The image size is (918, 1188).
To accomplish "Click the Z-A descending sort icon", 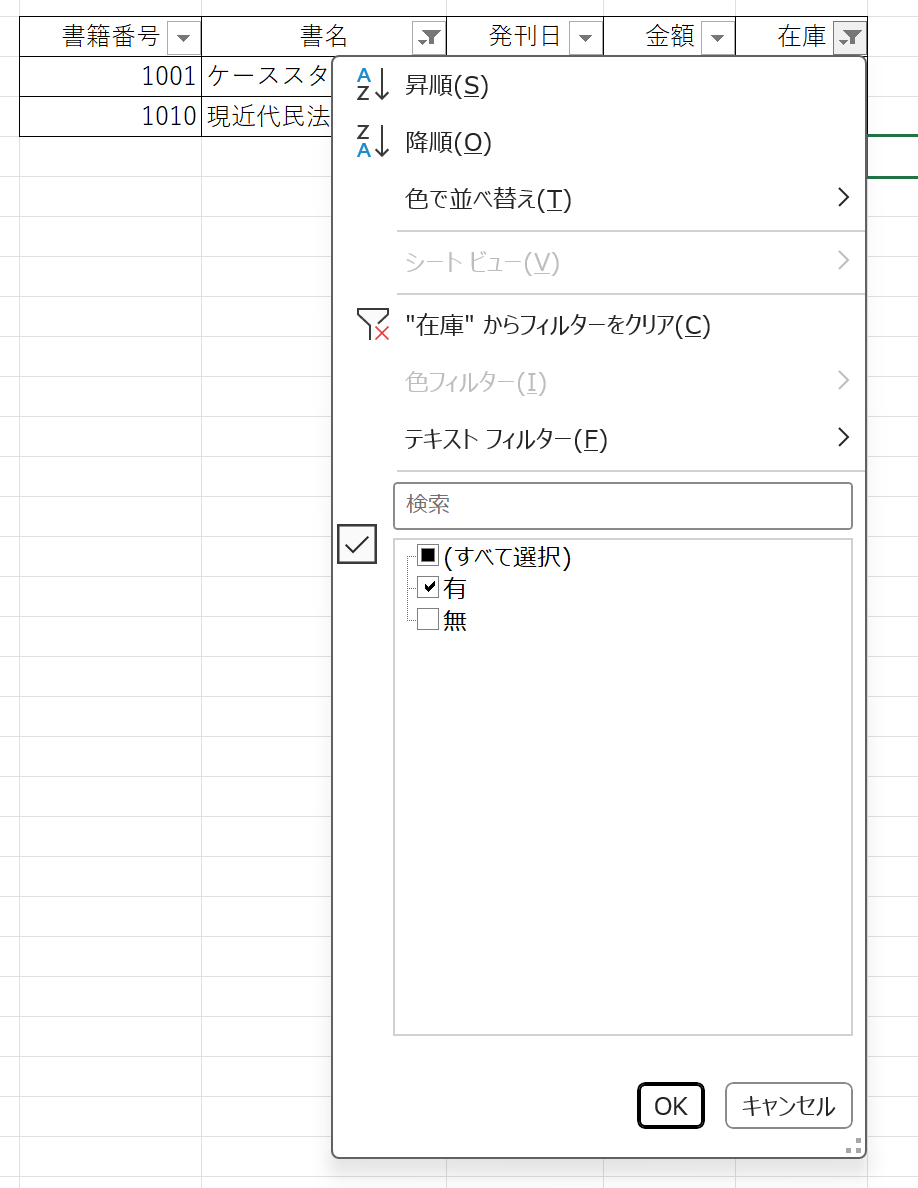I will coord(373,141).
